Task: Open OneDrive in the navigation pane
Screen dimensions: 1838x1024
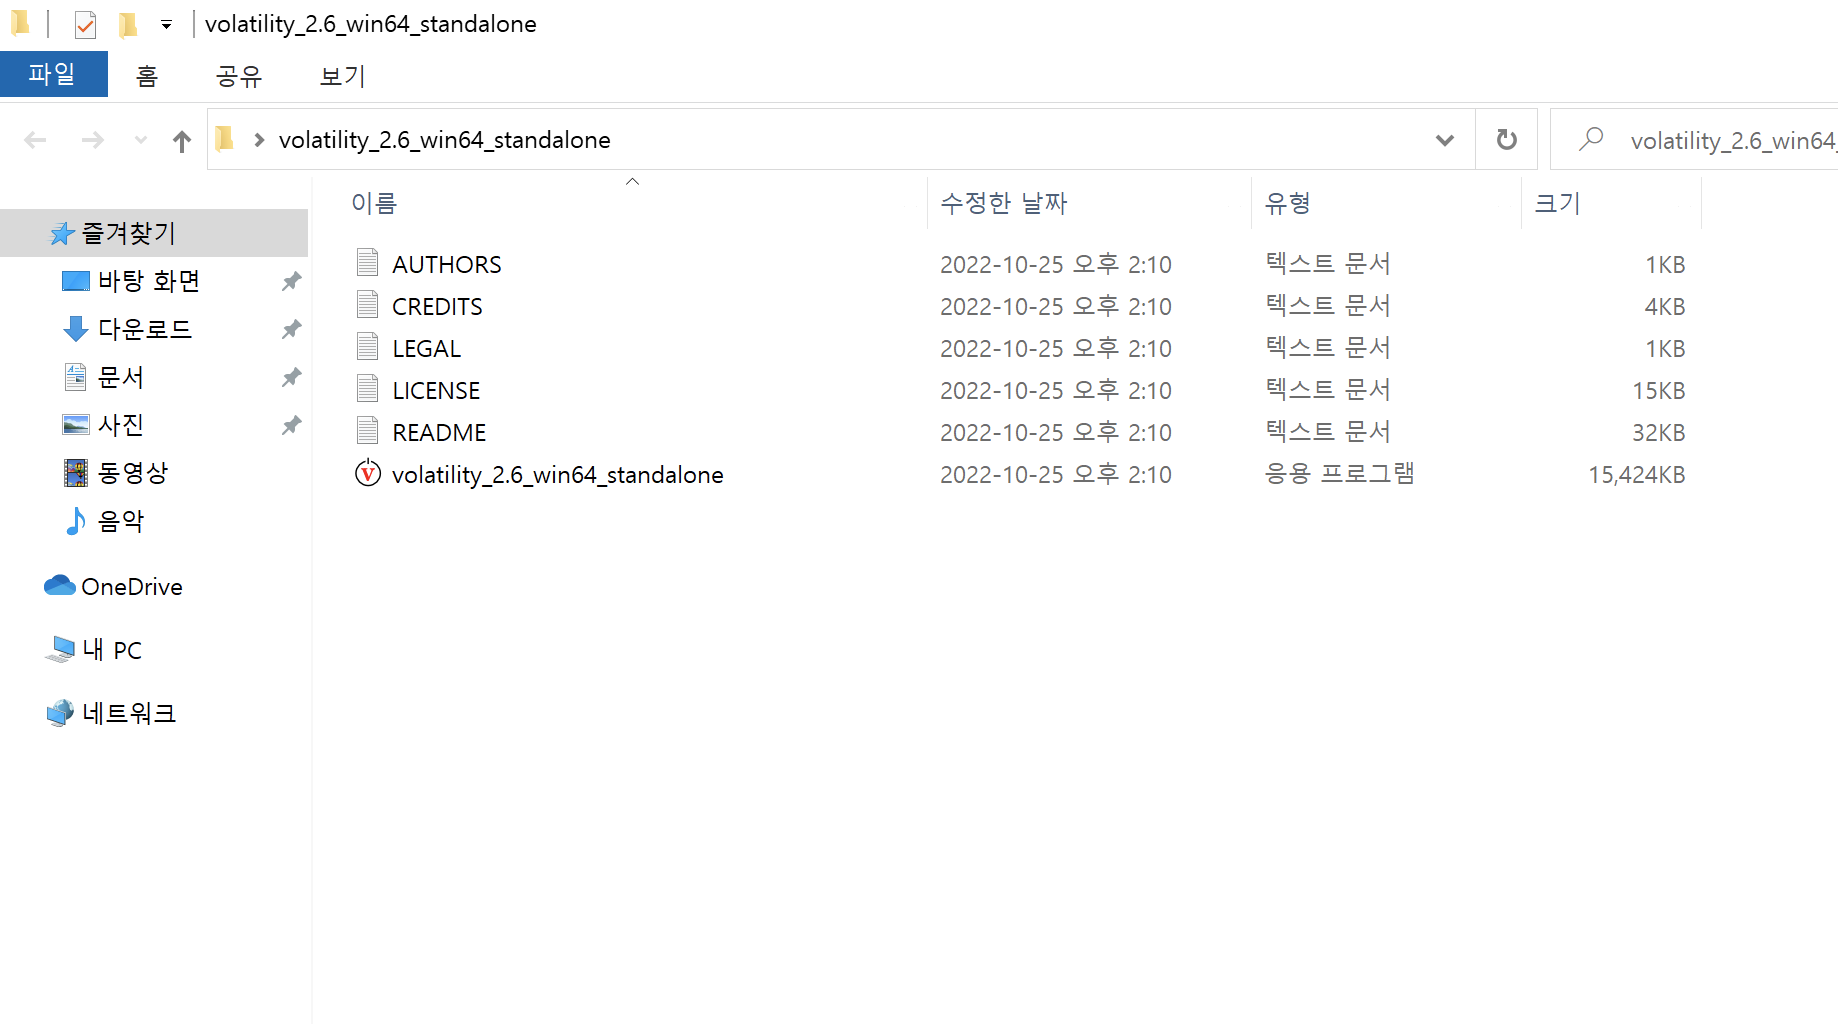Action: [x=132, y=587]
